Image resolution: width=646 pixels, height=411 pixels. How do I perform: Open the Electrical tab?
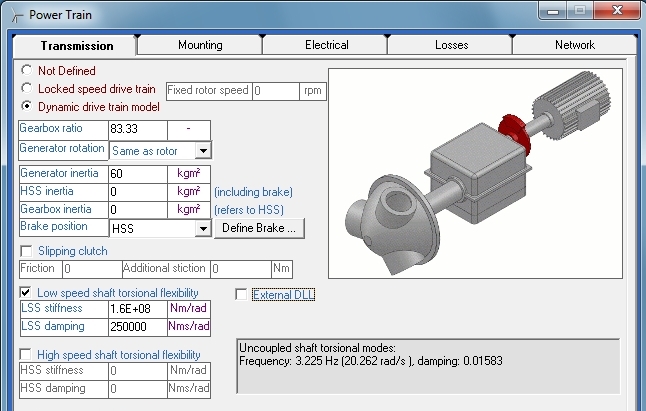326,45
